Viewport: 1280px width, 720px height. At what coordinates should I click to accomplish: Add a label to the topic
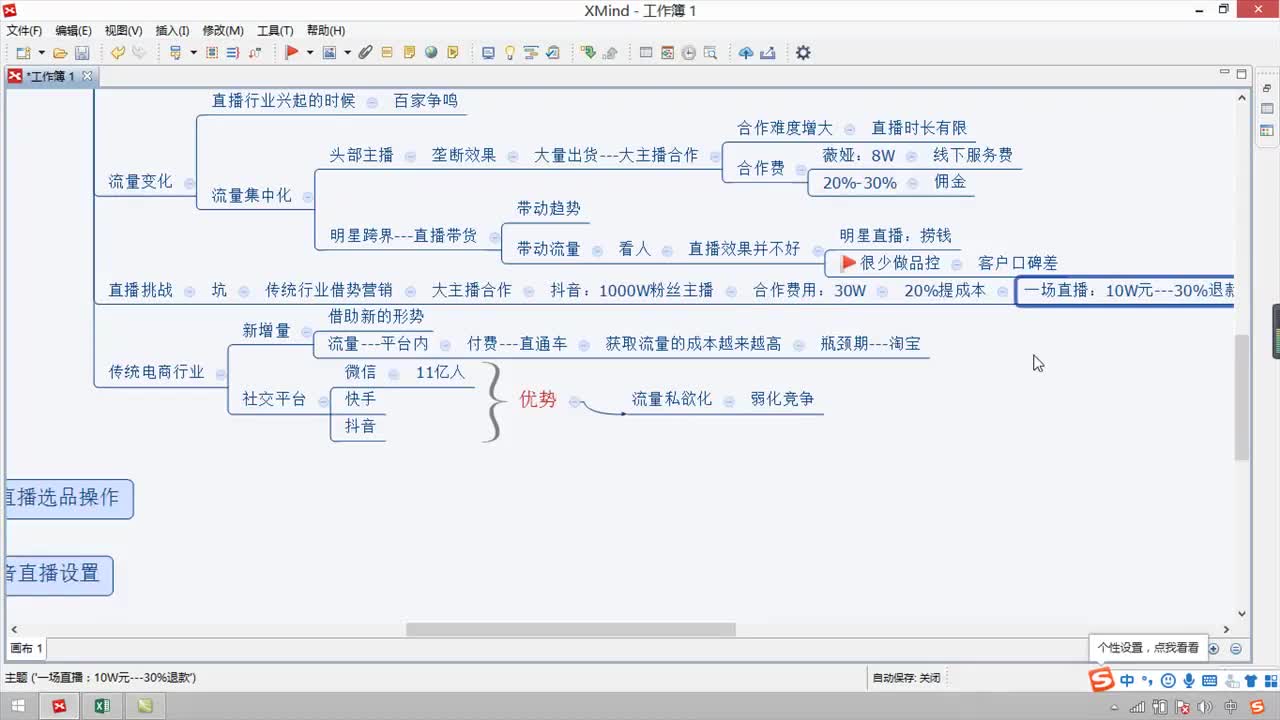click(x=386, y=52)
